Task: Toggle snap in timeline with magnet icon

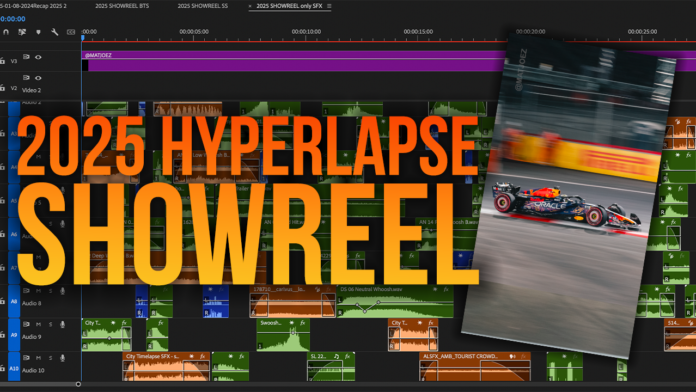Action: tap(6, 32)
